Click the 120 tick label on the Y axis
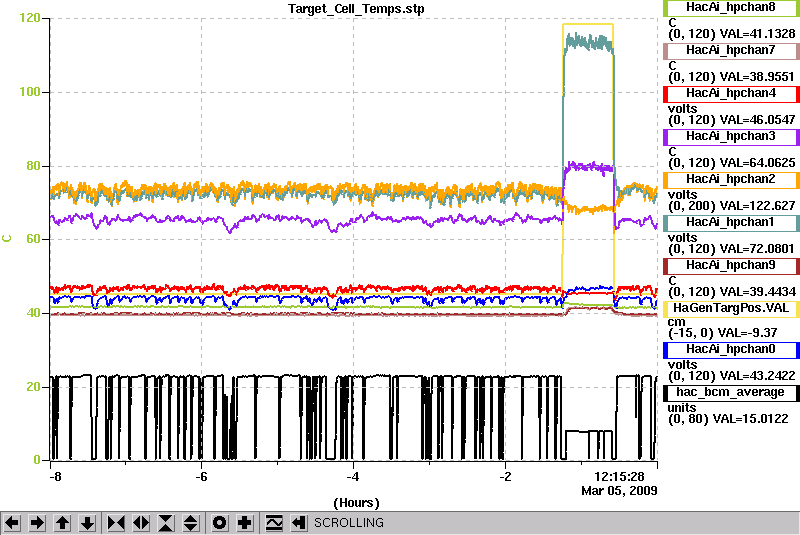Viewport: 800px width, 535px height. click(30, 18)
